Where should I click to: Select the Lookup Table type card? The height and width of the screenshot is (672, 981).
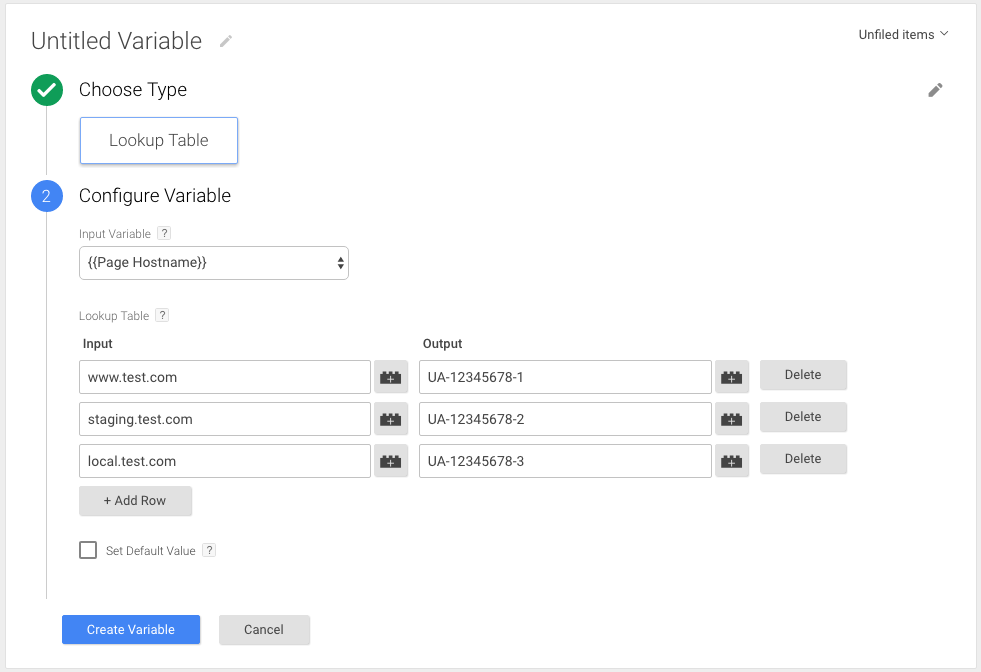pos(158,140)
